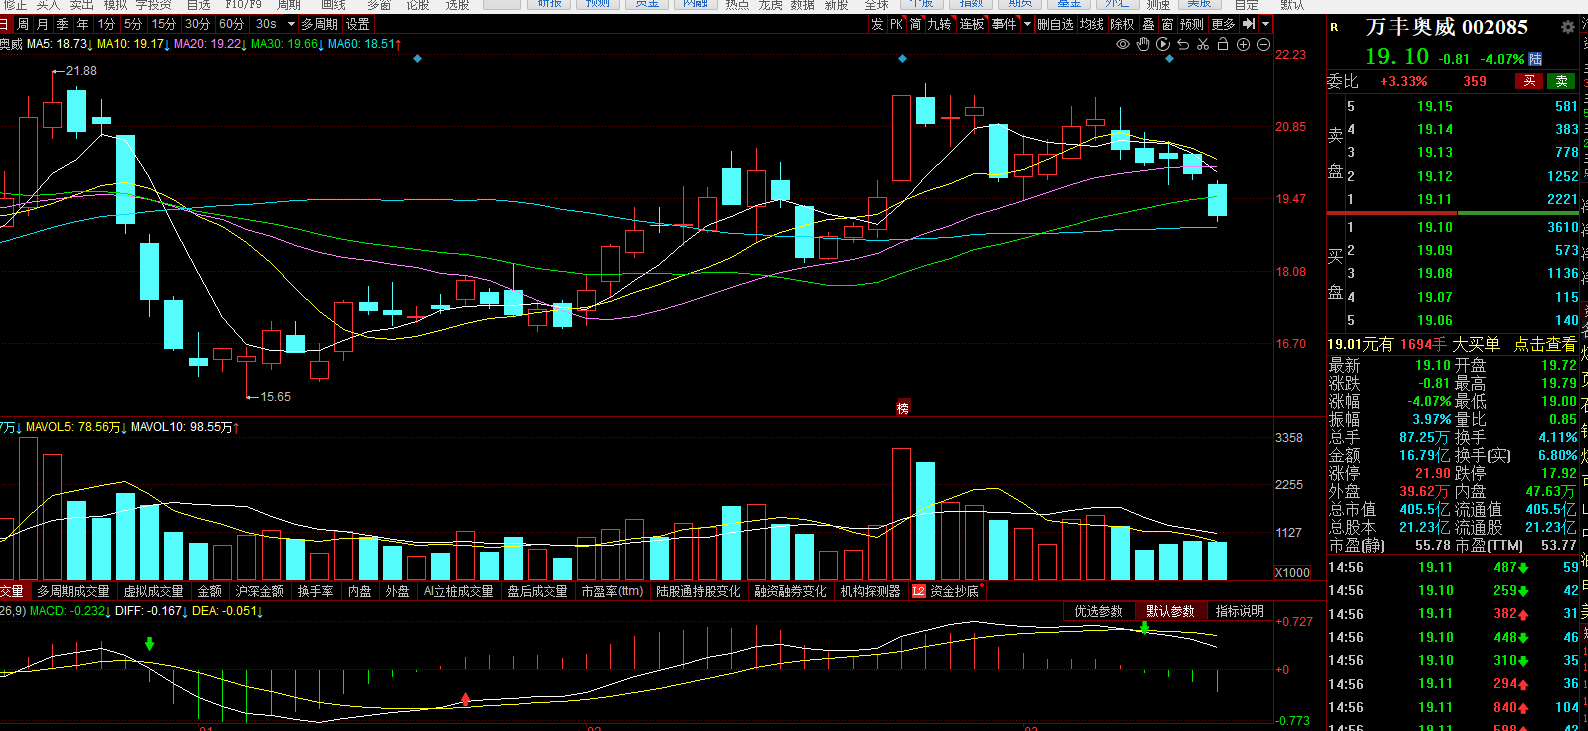Open the dropdown arrow next to 事件
Image resolution: width=1588 pixels, height=731 pixels.
pos(1027,24)
